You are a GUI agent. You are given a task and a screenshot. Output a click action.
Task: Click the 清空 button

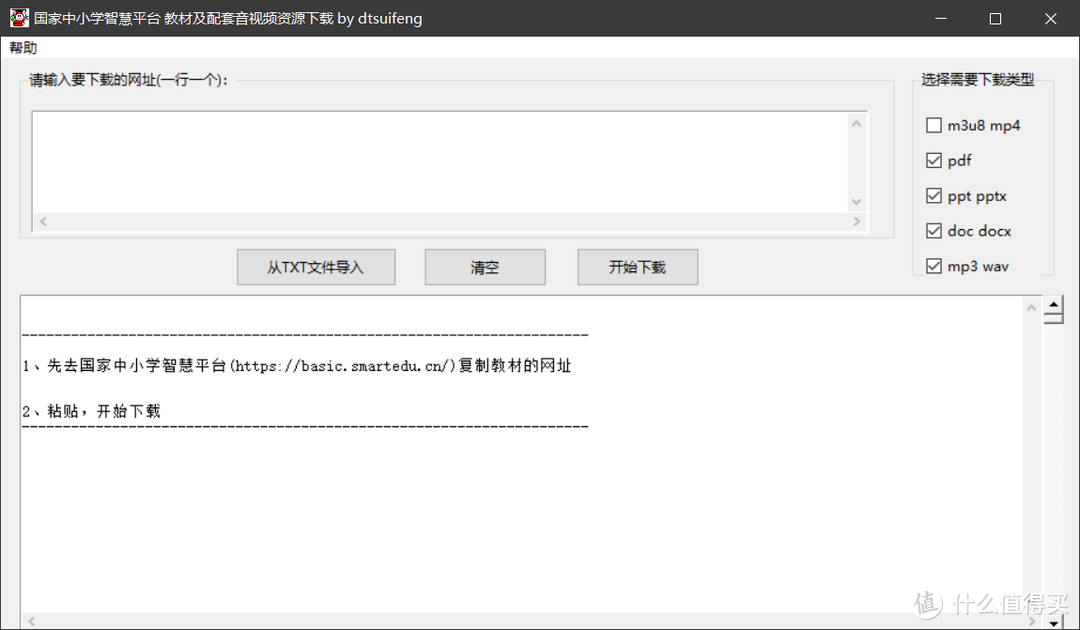pos(485,267)
